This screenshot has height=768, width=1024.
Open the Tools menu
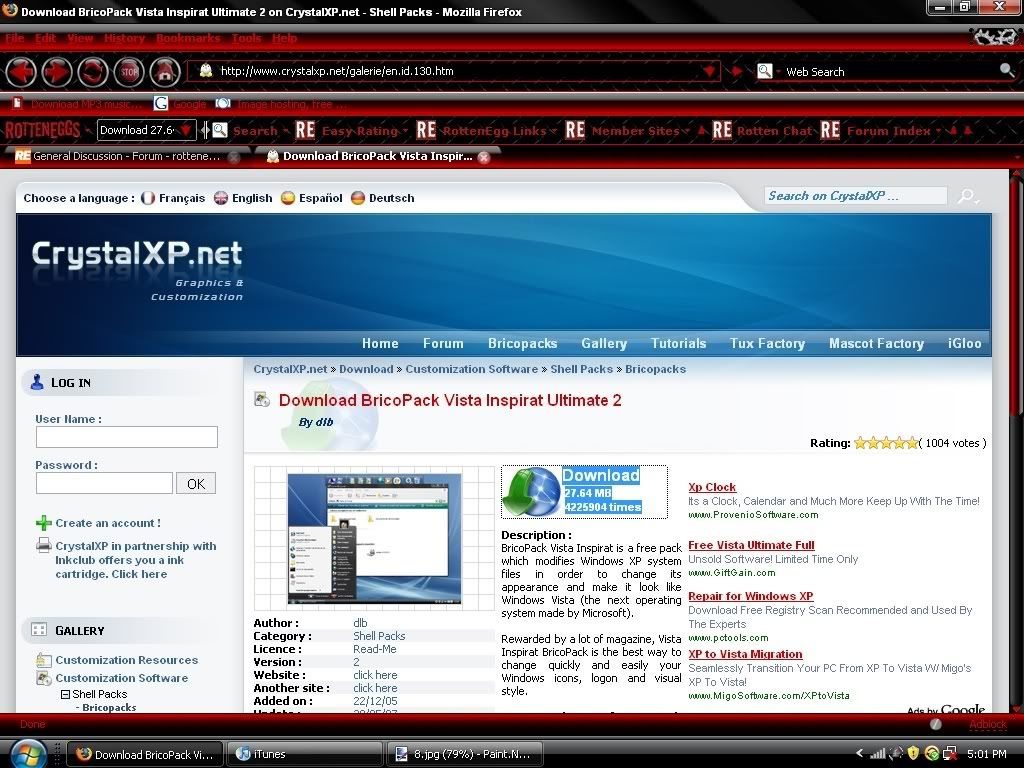tap(246, 38)
